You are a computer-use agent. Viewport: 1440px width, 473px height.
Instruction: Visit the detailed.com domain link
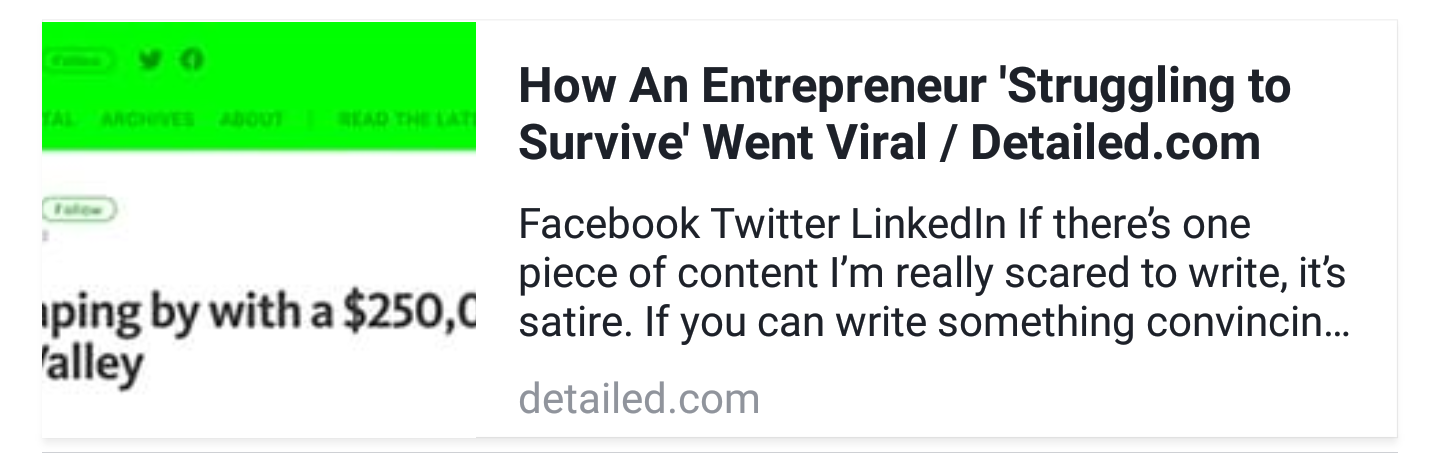639,399
